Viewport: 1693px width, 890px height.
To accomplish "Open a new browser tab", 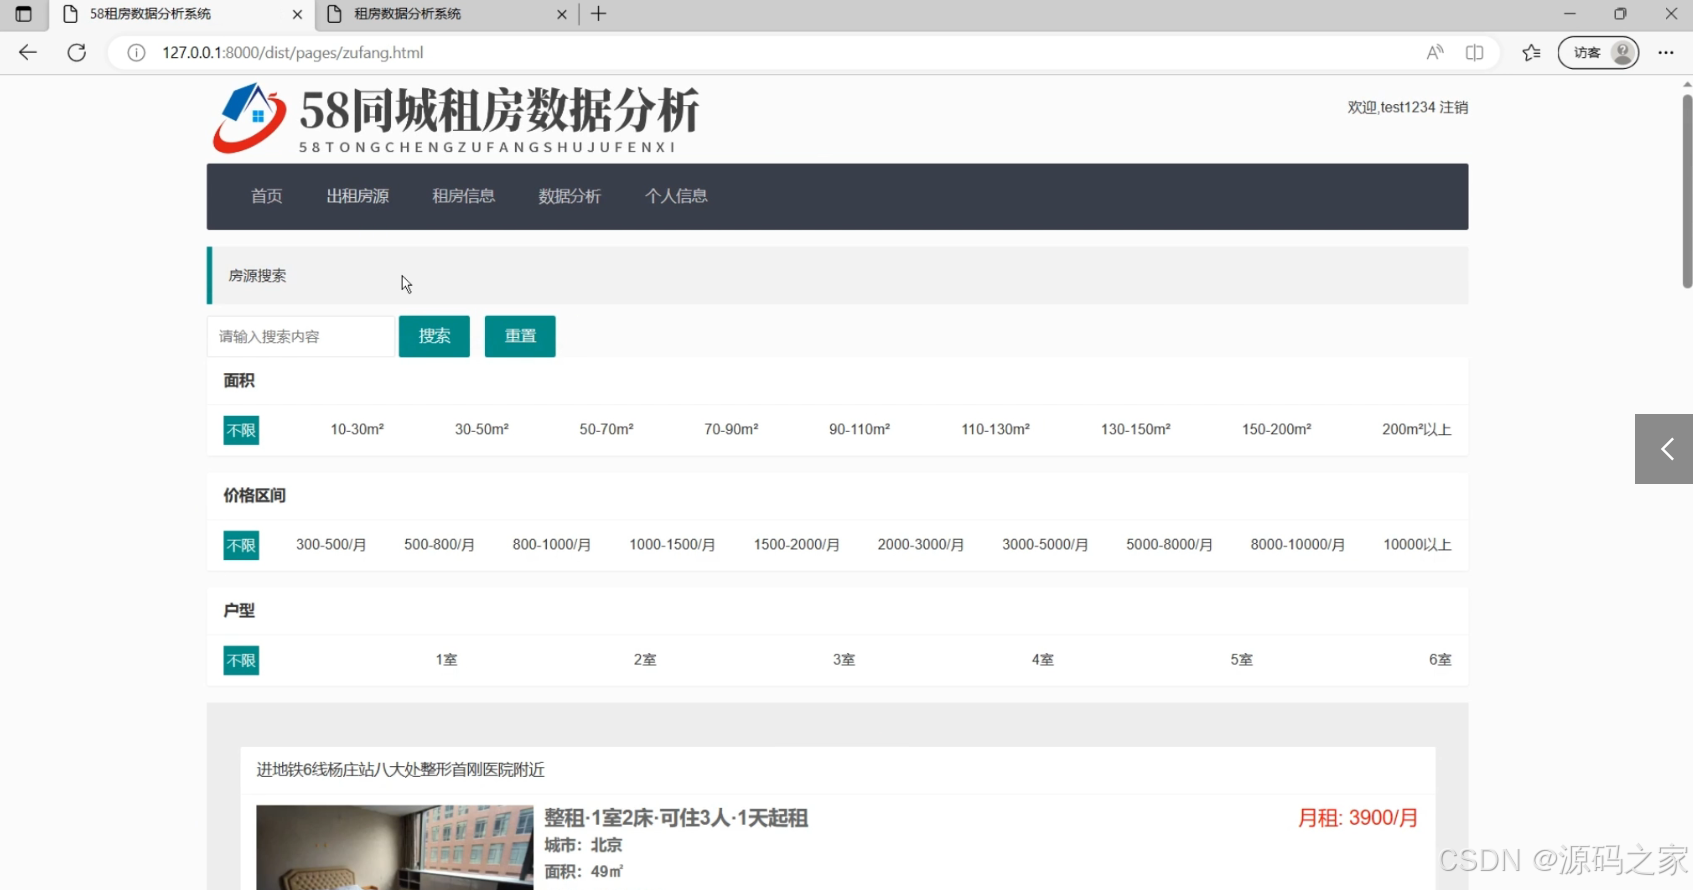I will pyautogui.click(x=599, y=14).
